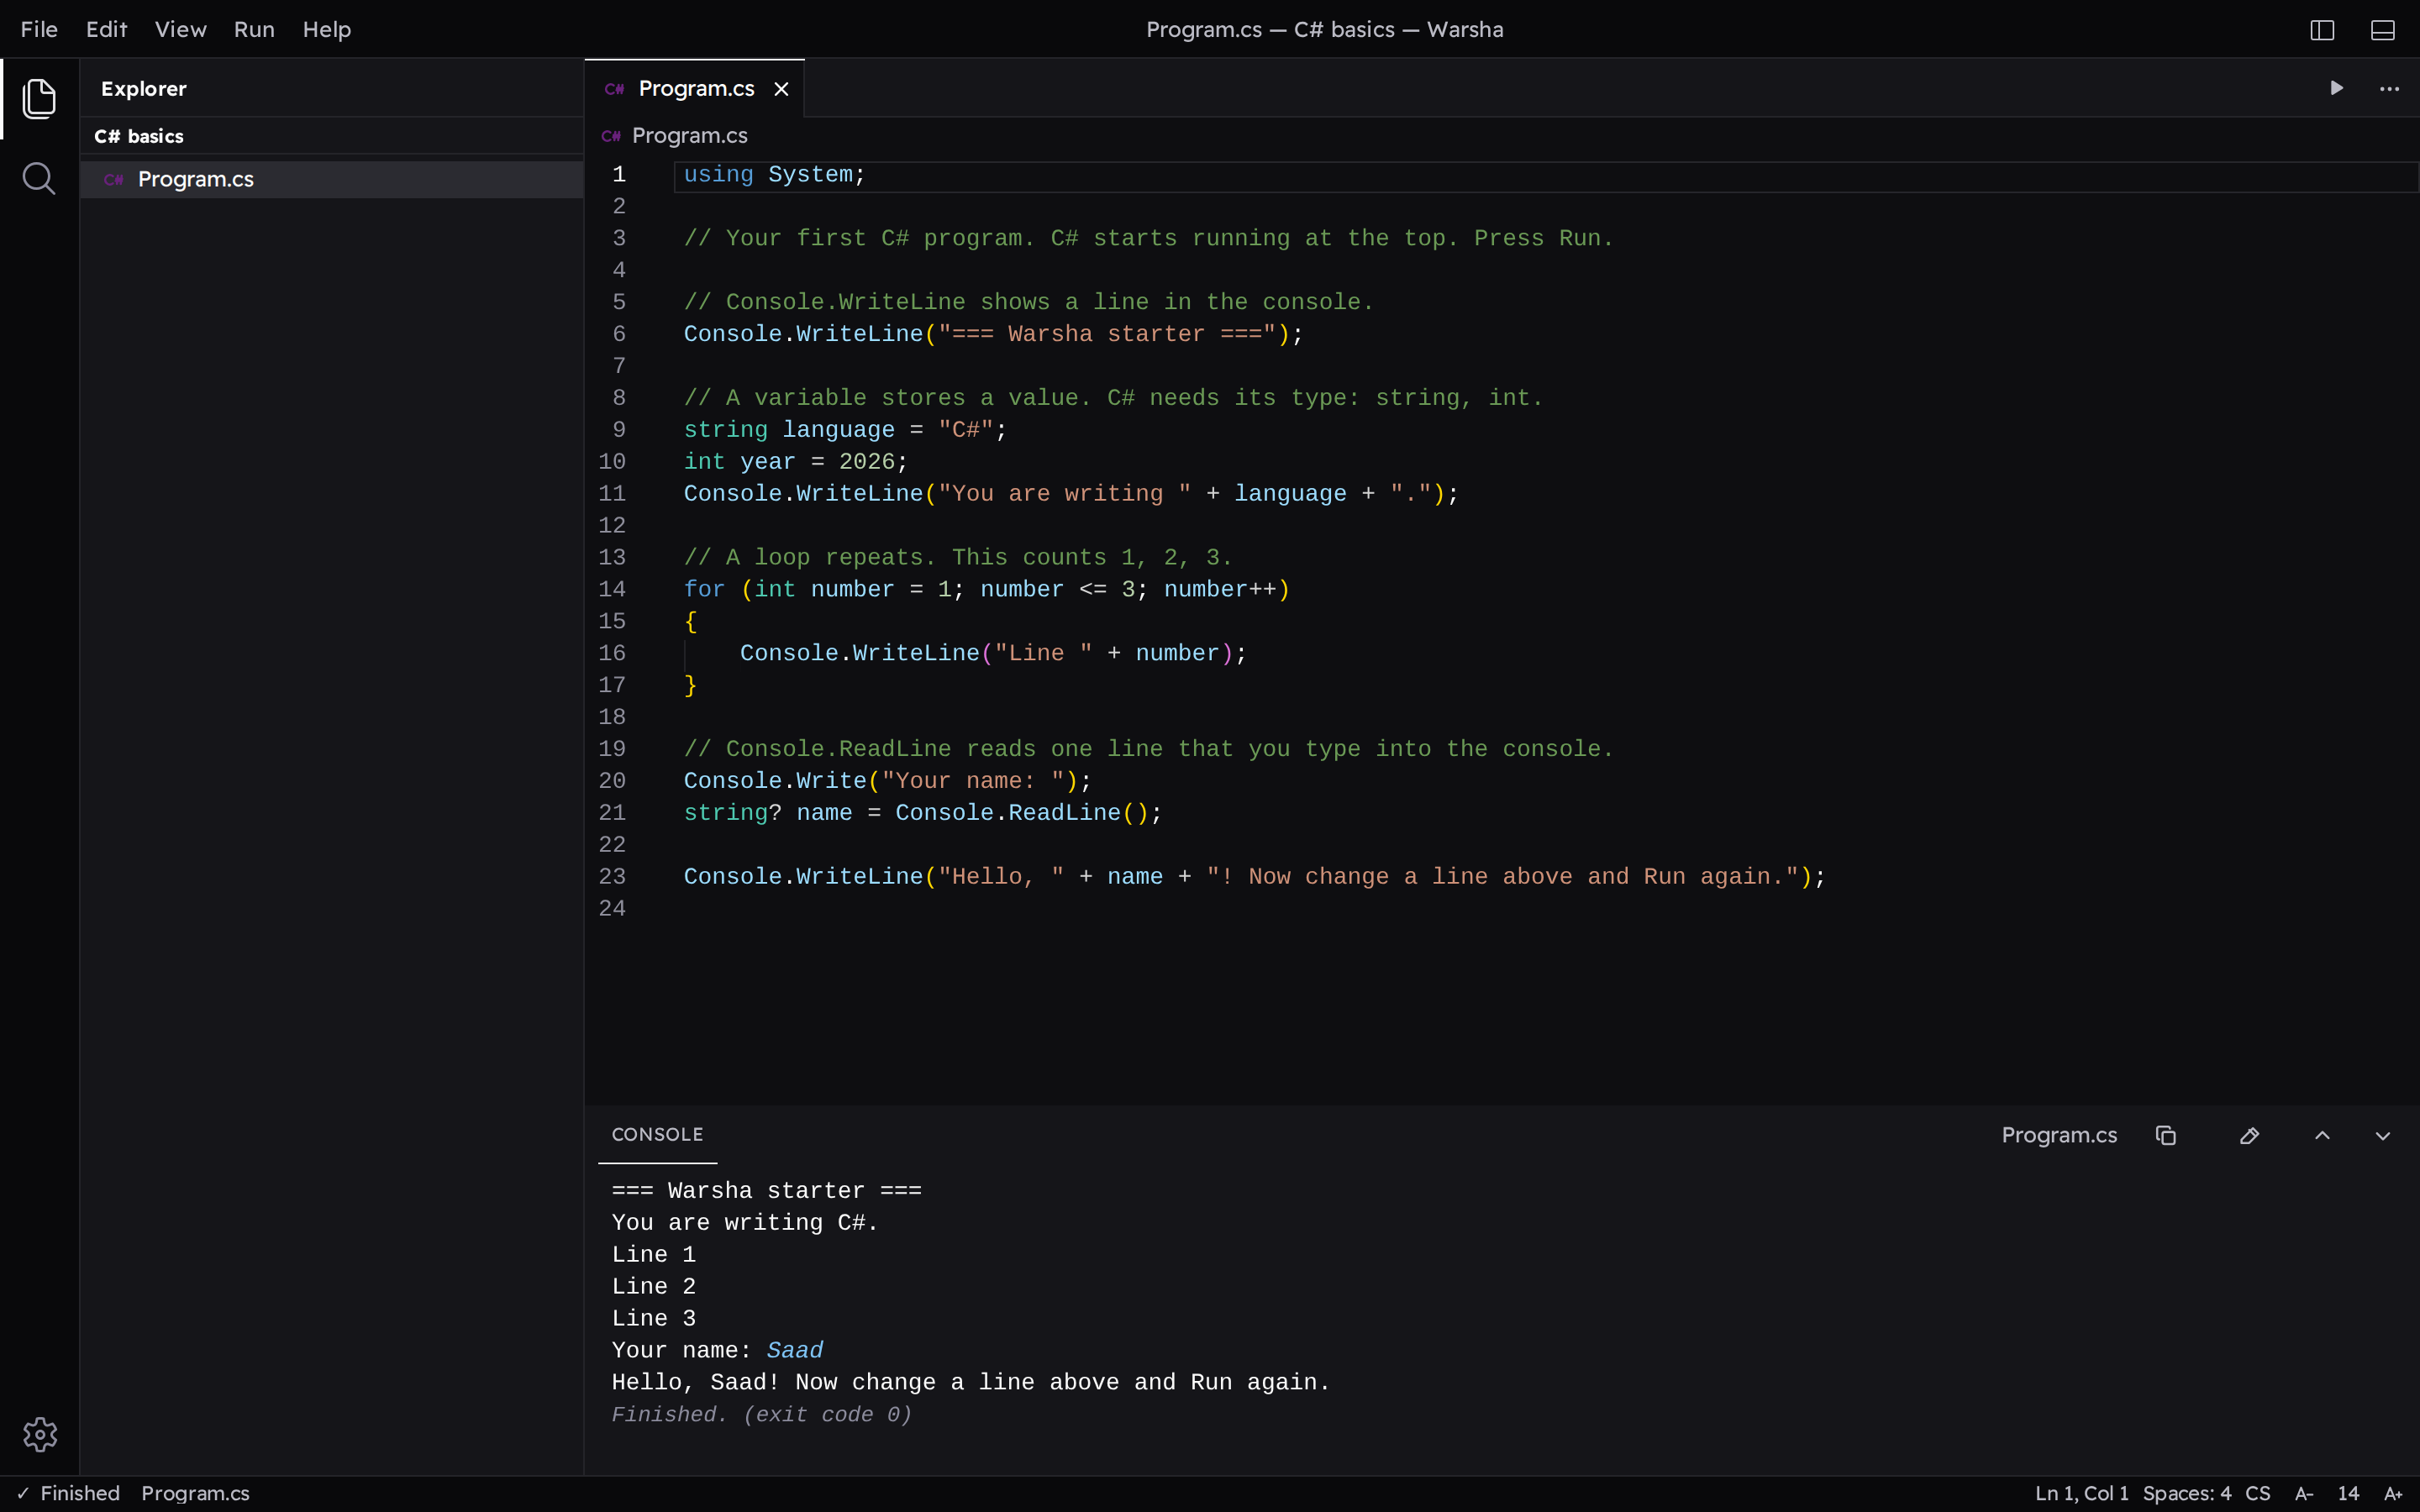
Task: Click the for loop keyword on line 14
Action: tap(704, 590)
